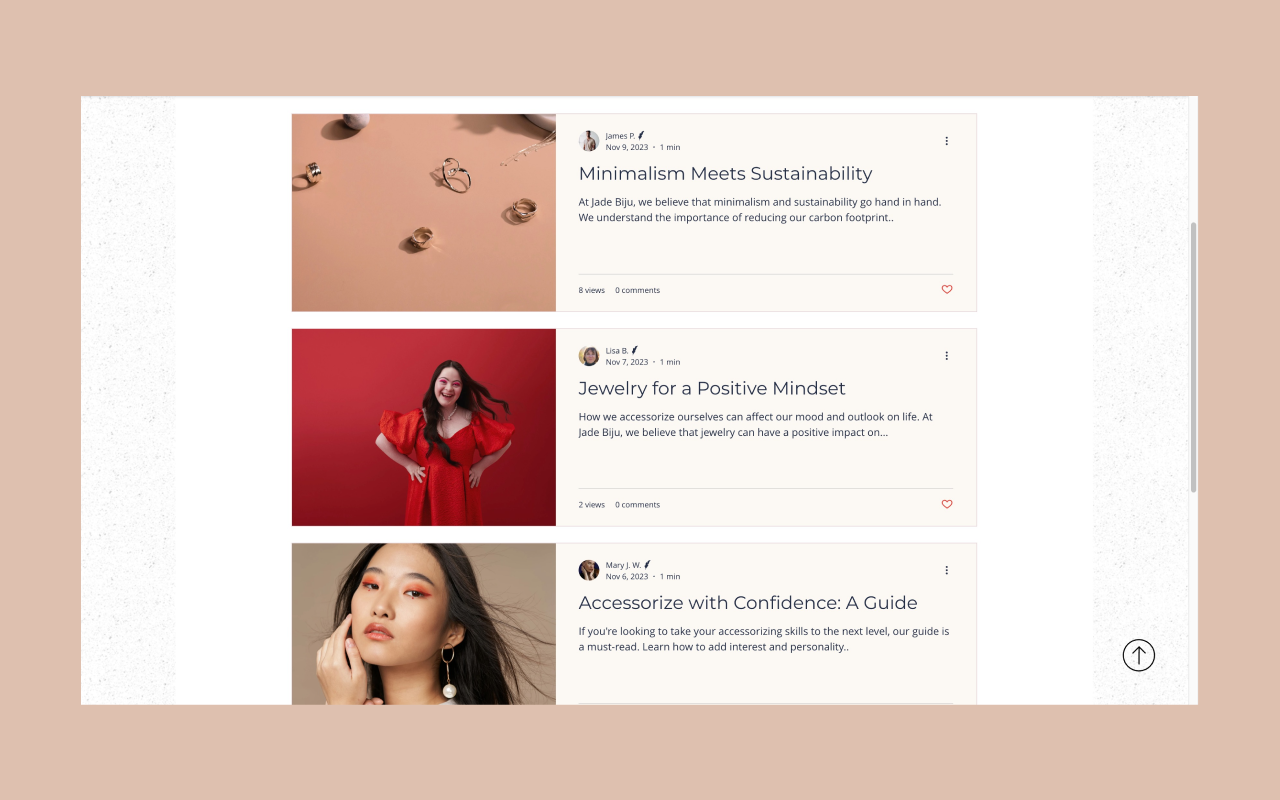The width and height of the screenshot is (1280, 800).
Task: Open more actions for Minimalism Meets Sustainability post
Action: [946, 141]
